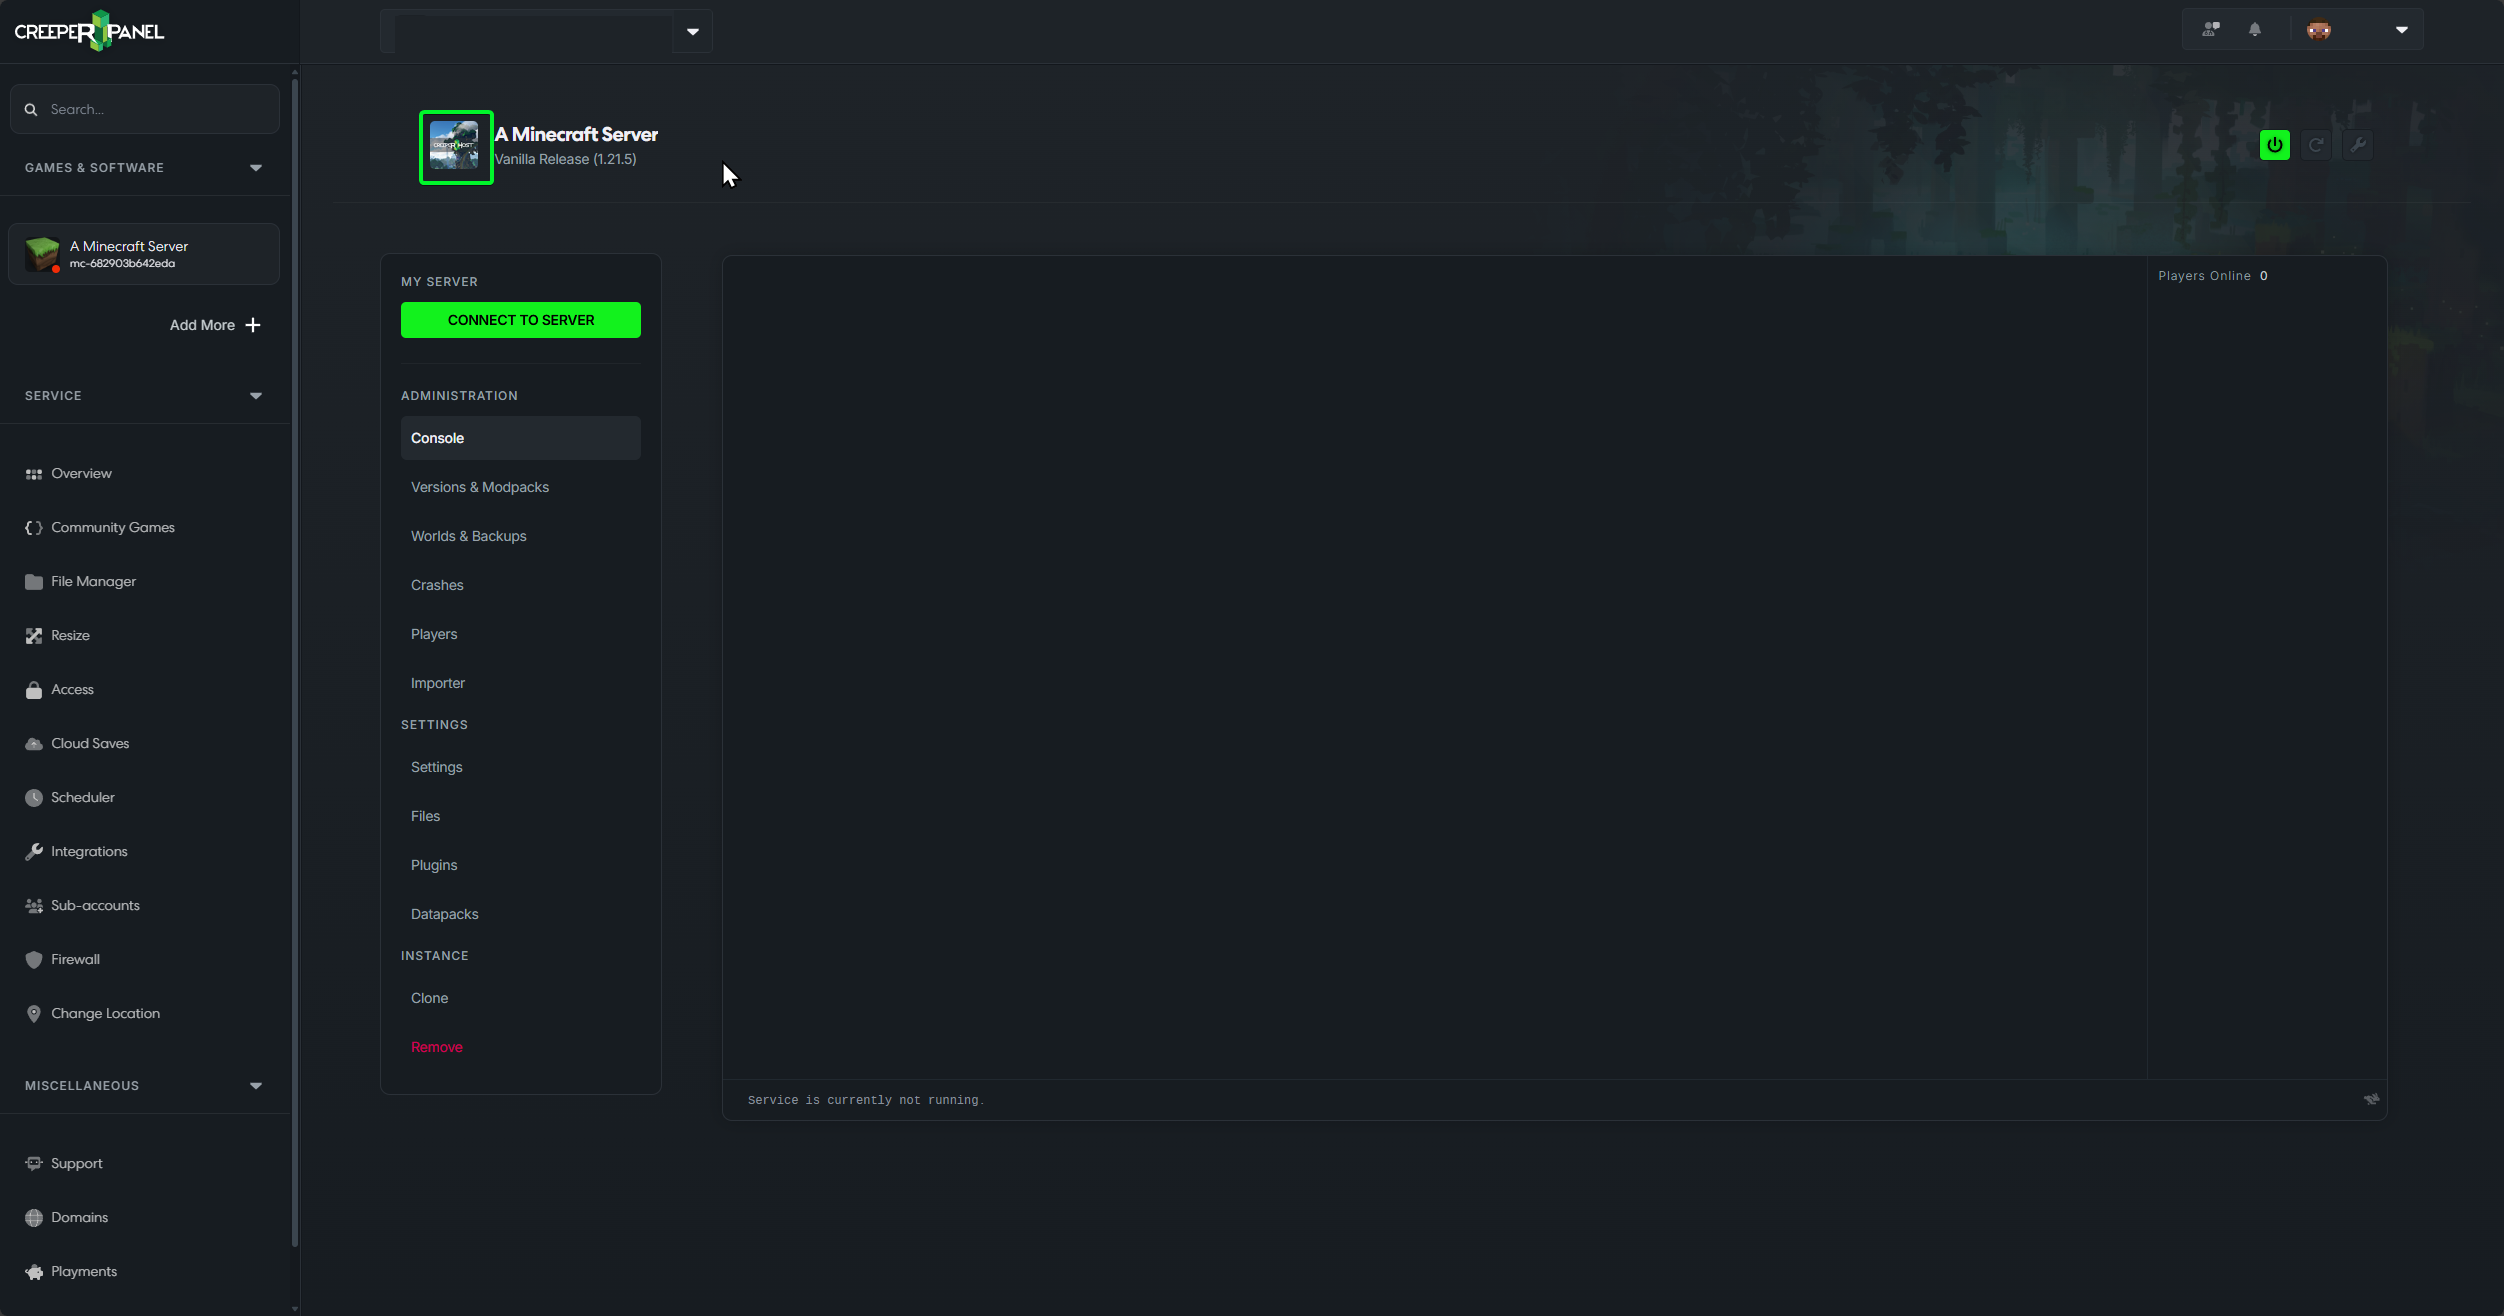Click the Scheduler label link
The height and width of the screenshot is (1316, 2504).
point(83,798)
